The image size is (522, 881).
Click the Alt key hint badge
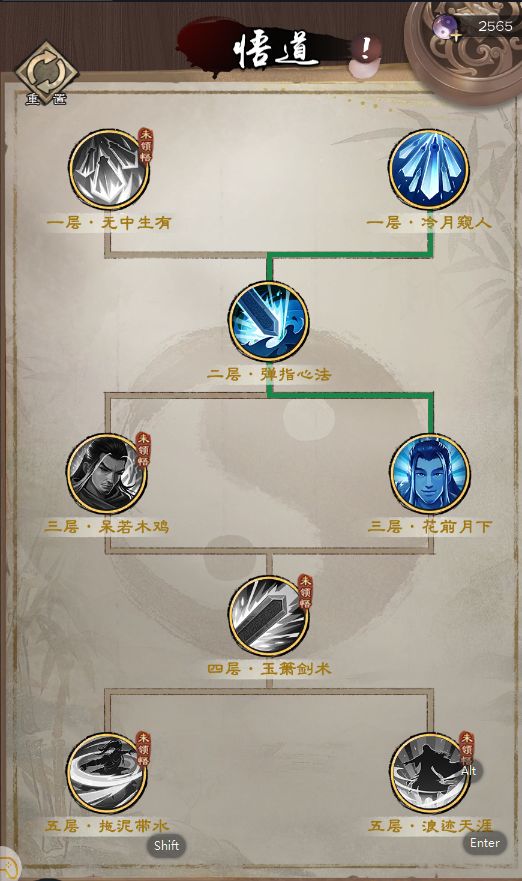click(469, 771)
